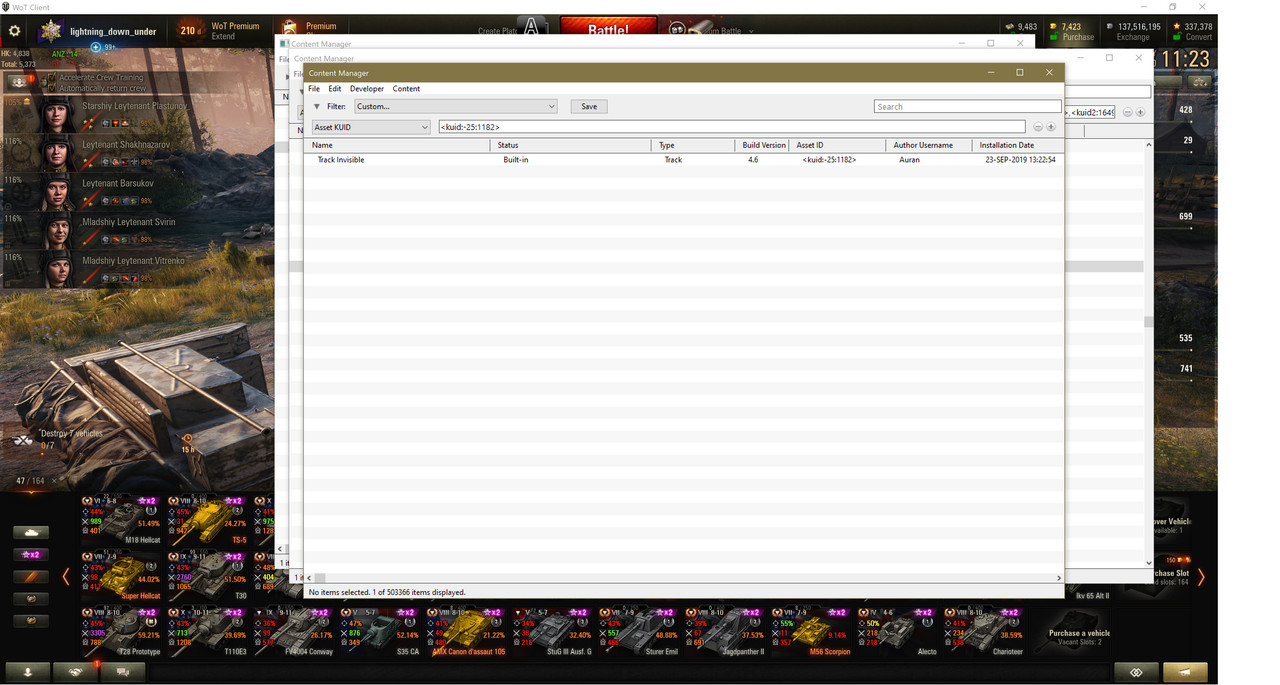The width and height of the screenshot is (1280, 685).
Task: Click Exchange credits link
Action: (1132, 37)
